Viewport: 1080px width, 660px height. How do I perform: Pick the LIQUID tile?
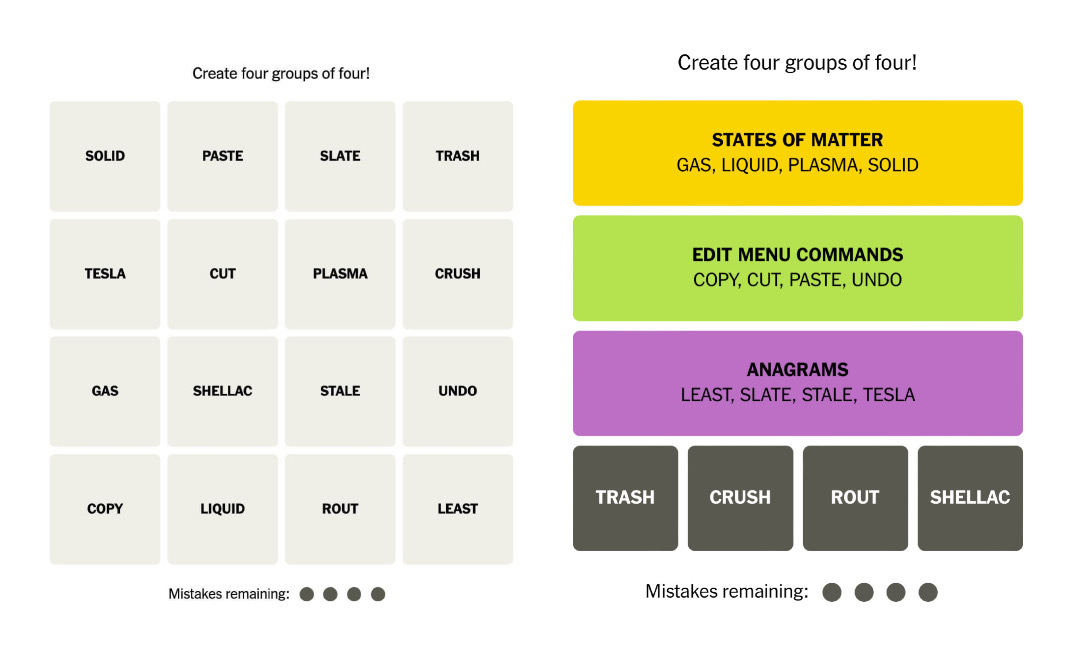click(222, 509)
